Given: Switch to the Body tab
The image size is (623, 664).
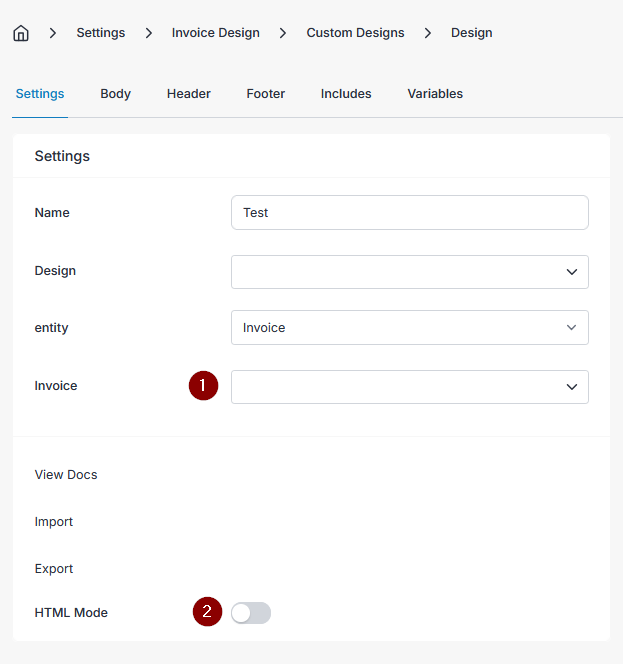Looking at the screenshot, I should (116, 94).
